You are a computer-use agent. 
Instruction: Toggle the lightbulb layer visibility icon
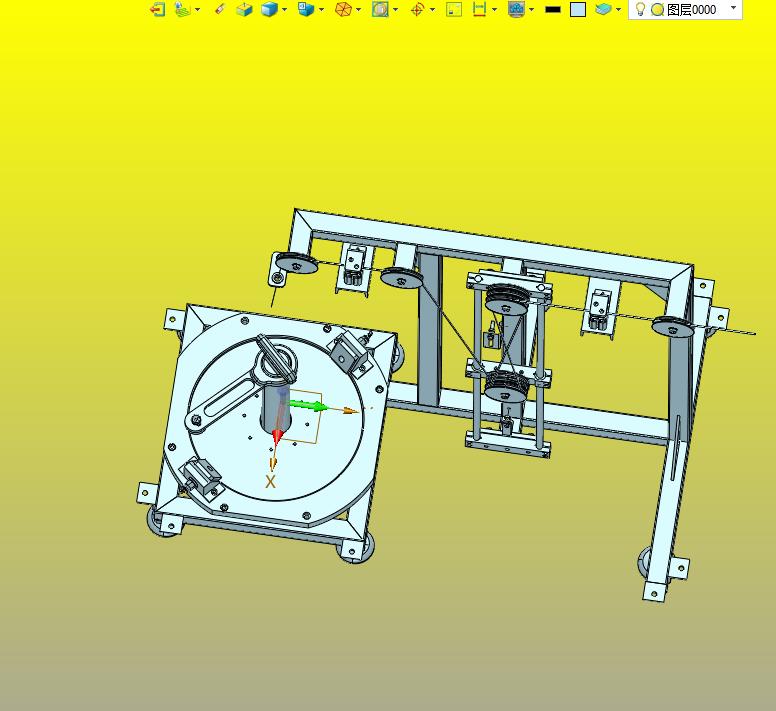click(x=640, y=9)
